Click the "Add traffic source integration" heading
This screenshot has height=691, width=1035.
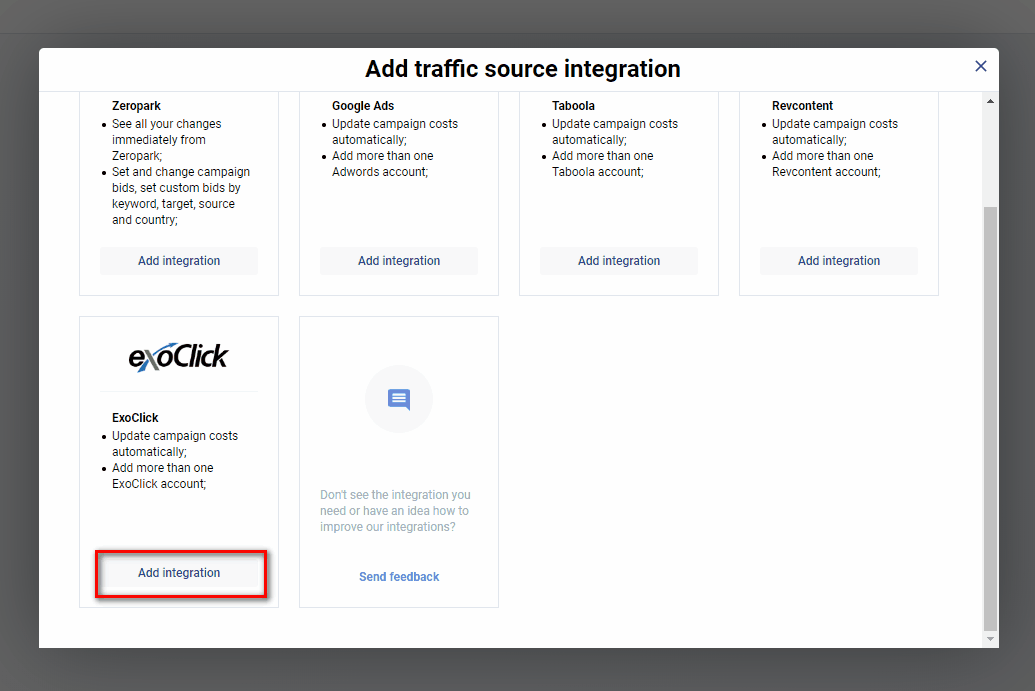[522, 69]
